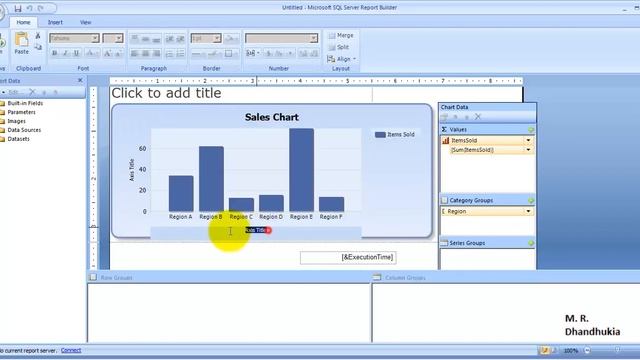
Task: Open the border width combo box
Action: [x=206, y=38]
